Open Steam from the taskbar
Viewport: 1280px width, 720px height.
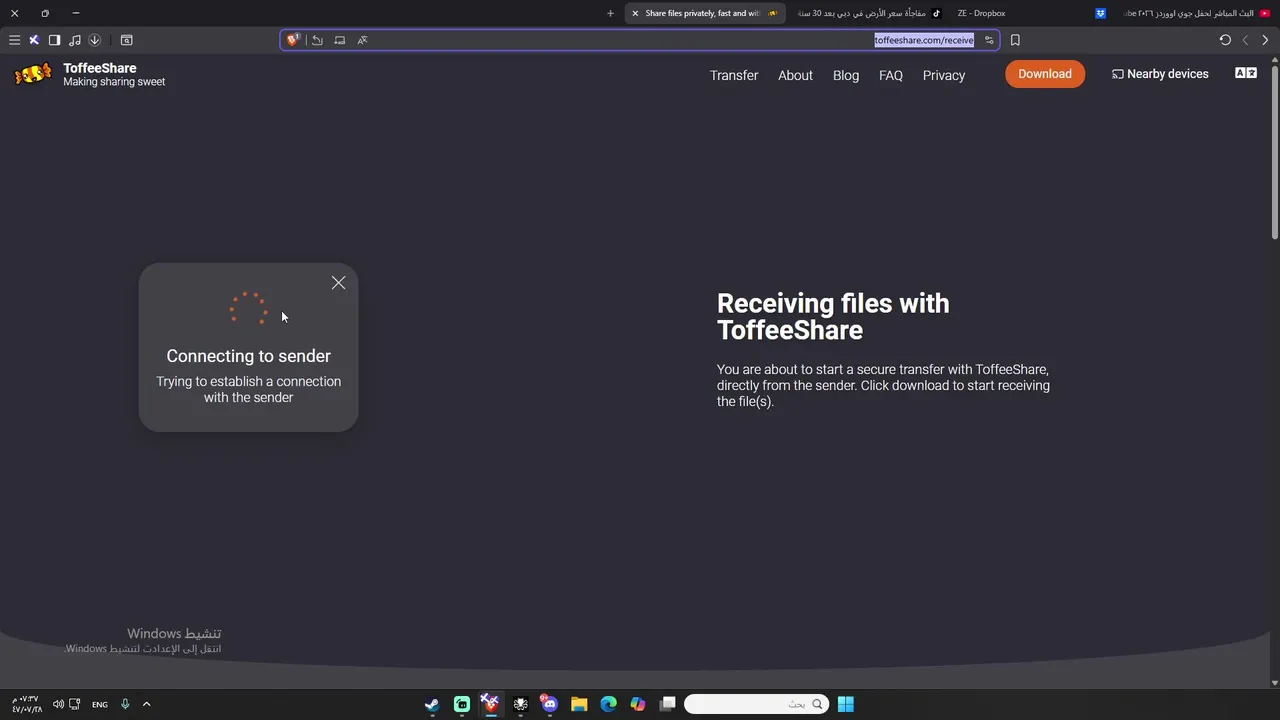(x=432, y=704)
